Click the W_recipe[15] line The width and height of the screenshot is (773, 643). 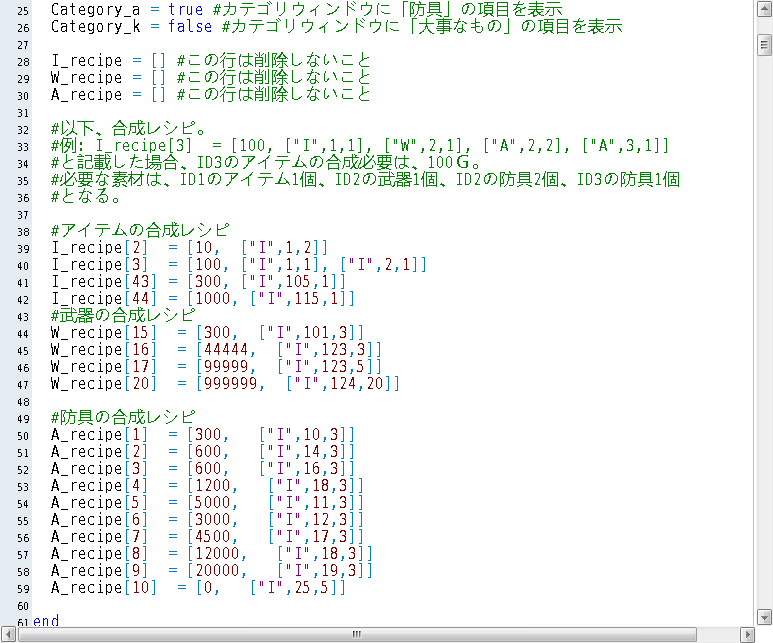(x=208, y=332)
